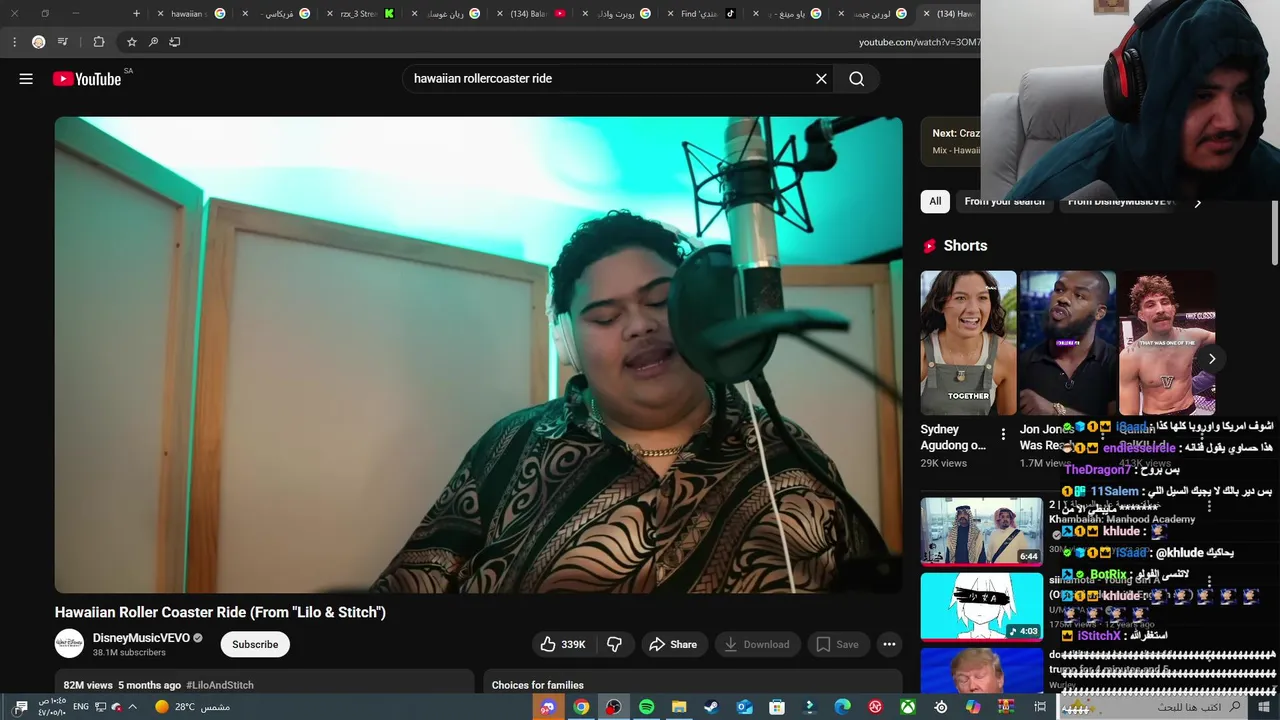Subscribe to DisneyMusicVEVO
The width and height of the screenshot is (1280, 720).
coord(255,645)
